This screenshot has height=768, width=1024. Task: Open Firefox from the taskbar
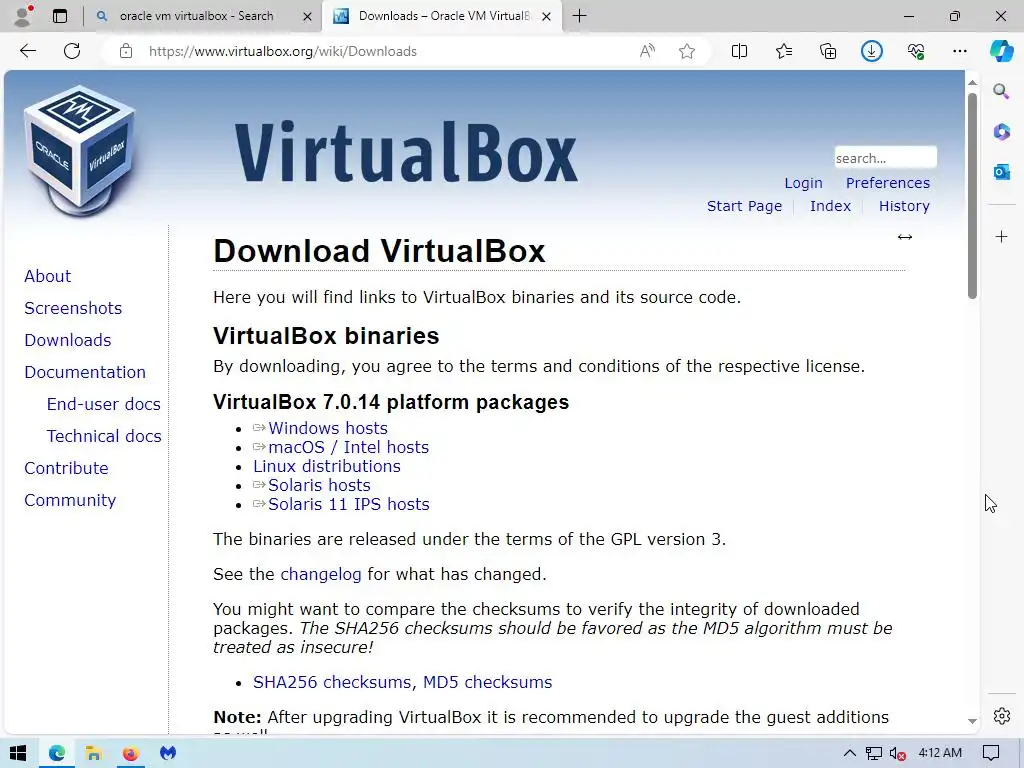131,753
